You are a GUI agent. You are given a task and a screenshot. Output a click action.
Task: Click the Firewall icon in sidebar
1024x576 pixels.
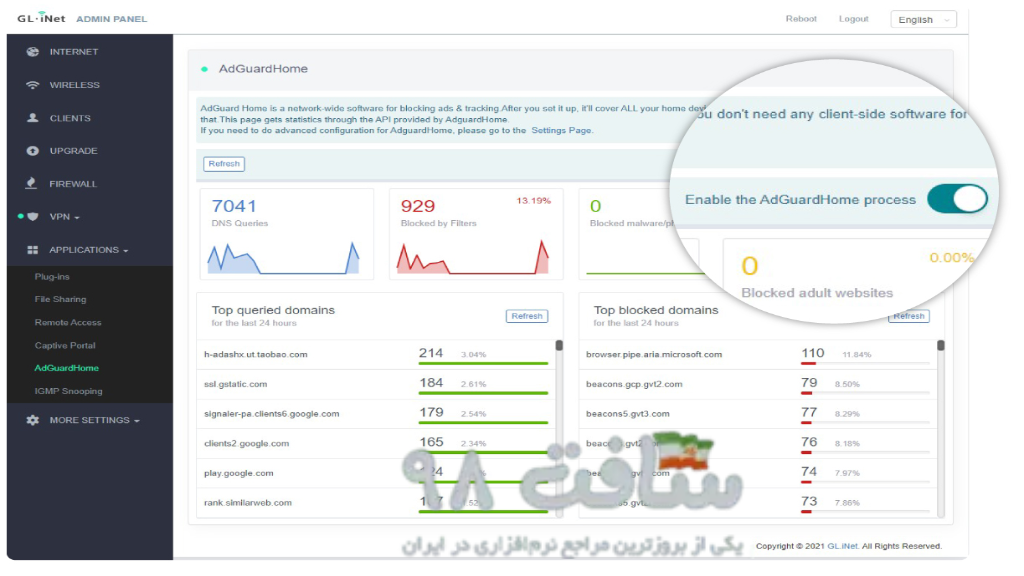pos(31,184)
